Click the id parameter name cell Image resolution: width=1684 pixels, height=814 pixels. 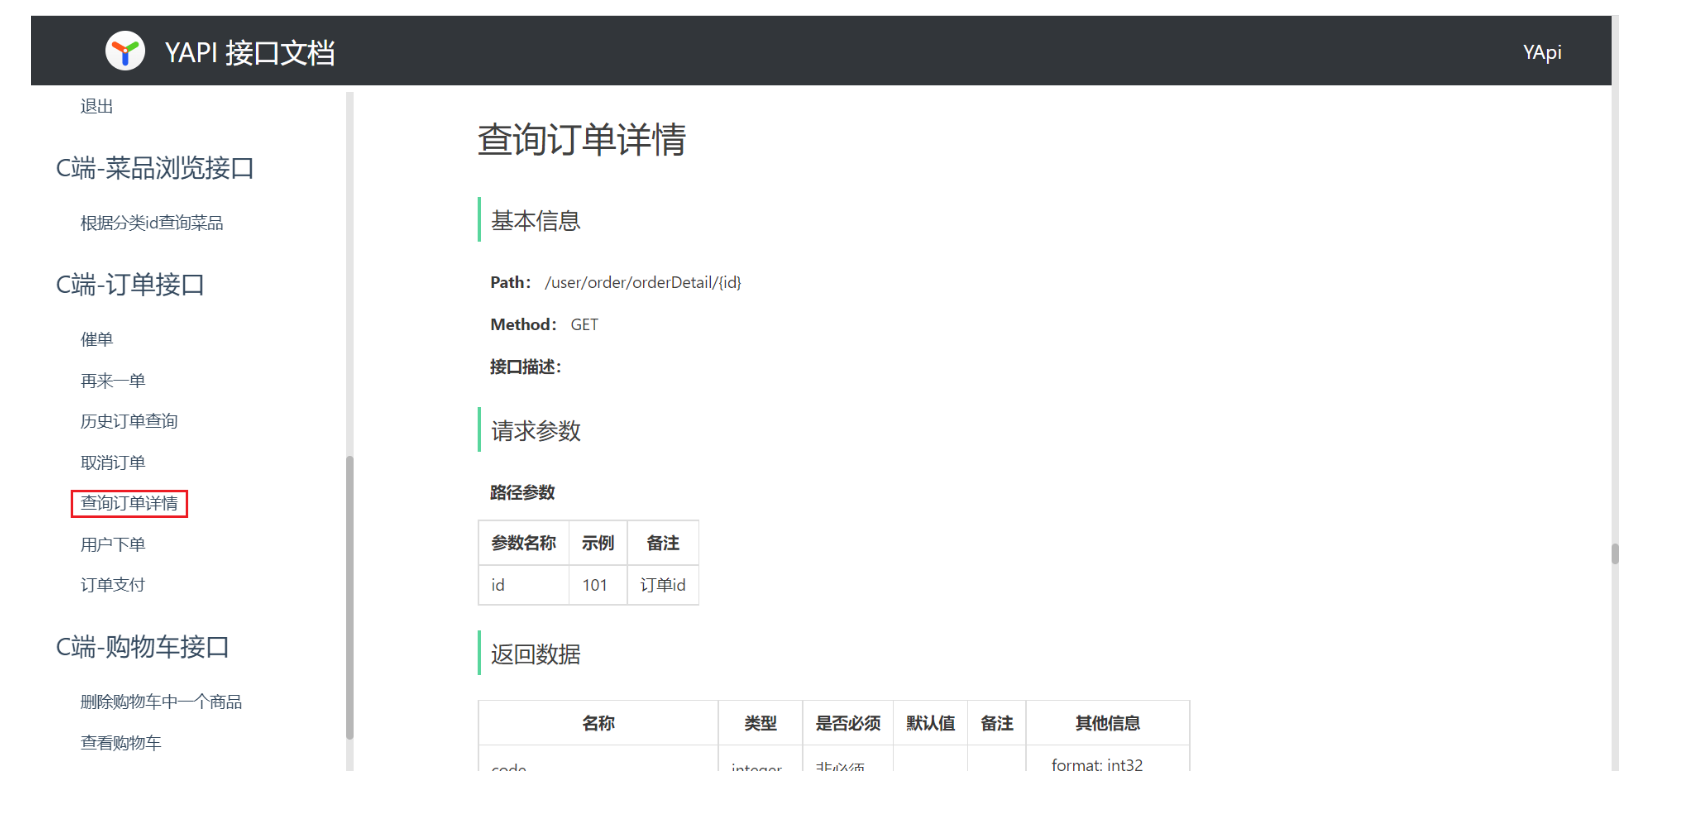tap(524, 585)
